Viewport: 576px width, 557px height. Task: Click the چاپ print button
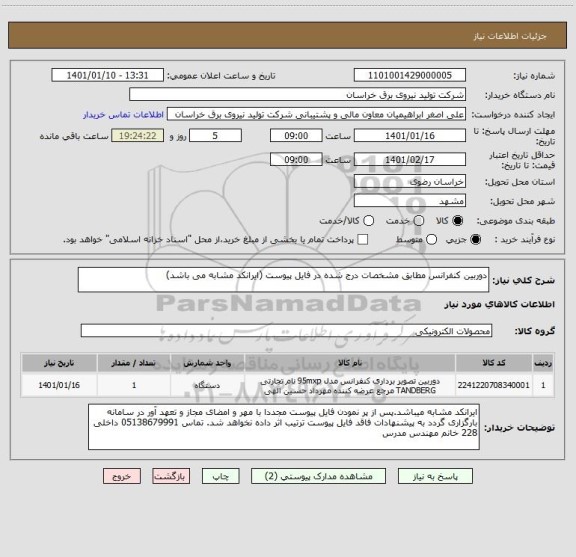(220, 476)
